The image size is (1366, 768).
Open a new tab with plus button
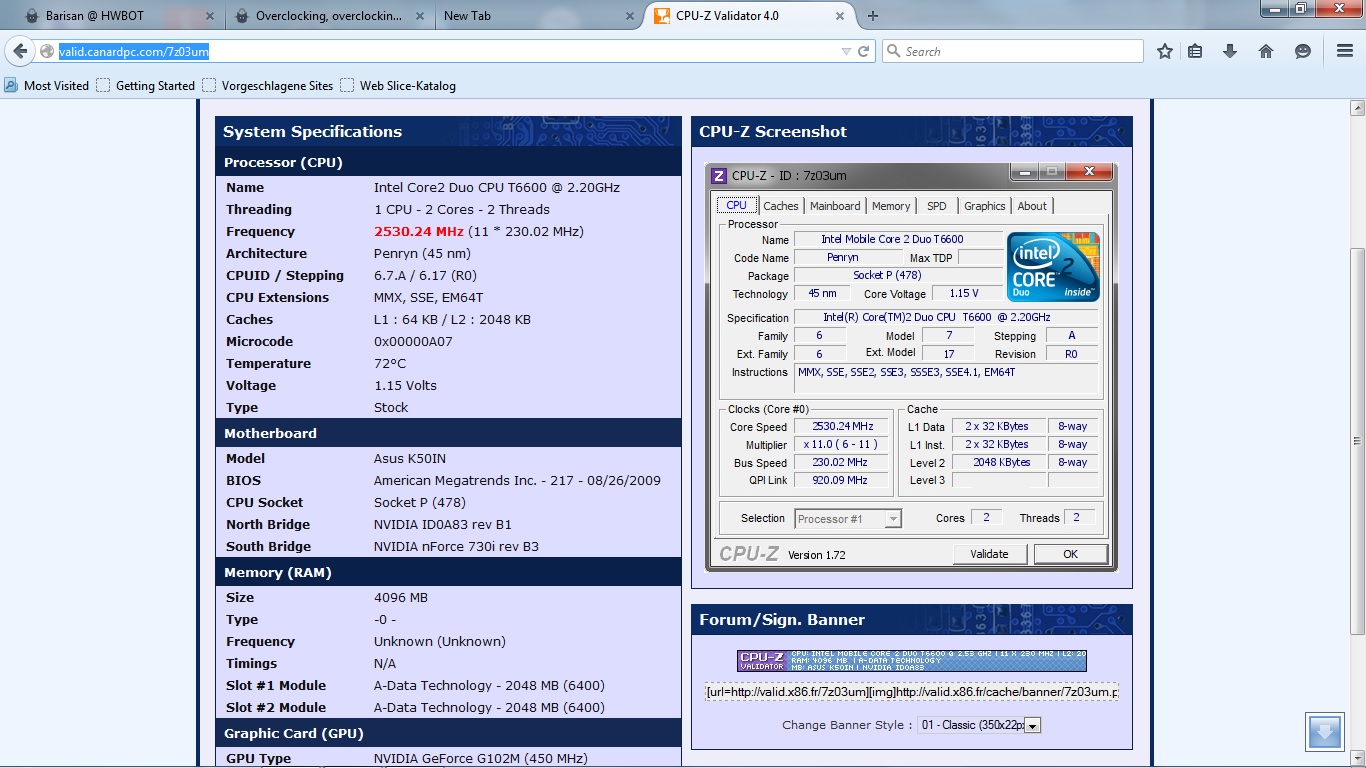coord(873,16)
